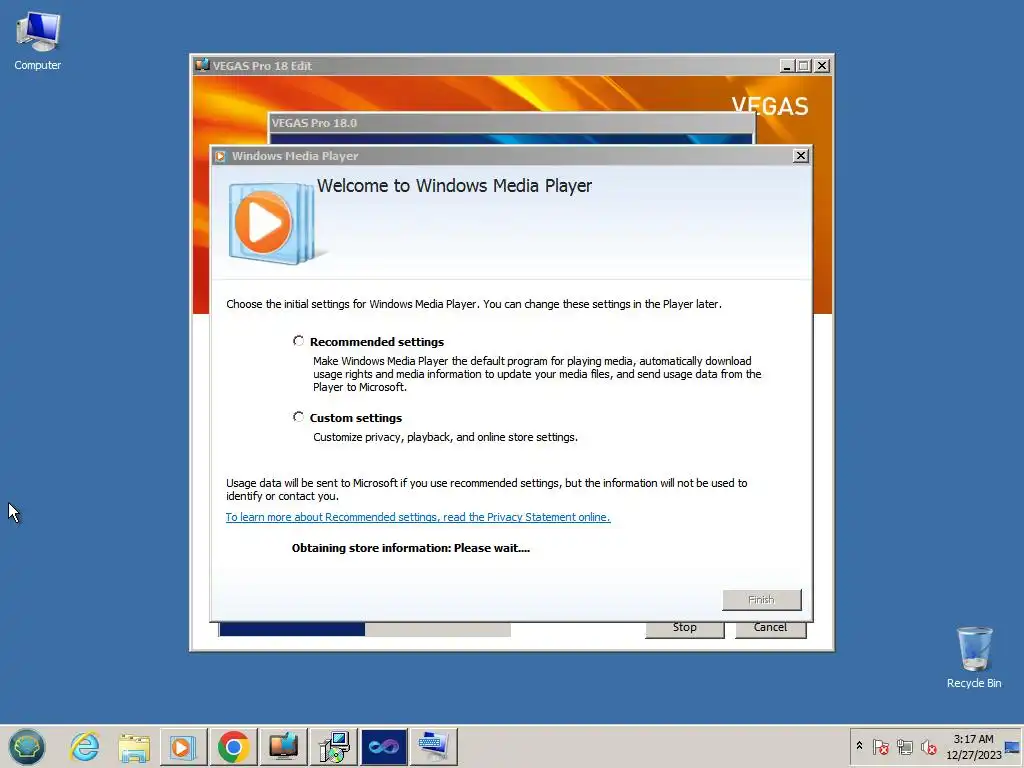Screen dimensions: 1024x768
Task: Select the Recycle Bin desktop icon
Action: [974, 657]
